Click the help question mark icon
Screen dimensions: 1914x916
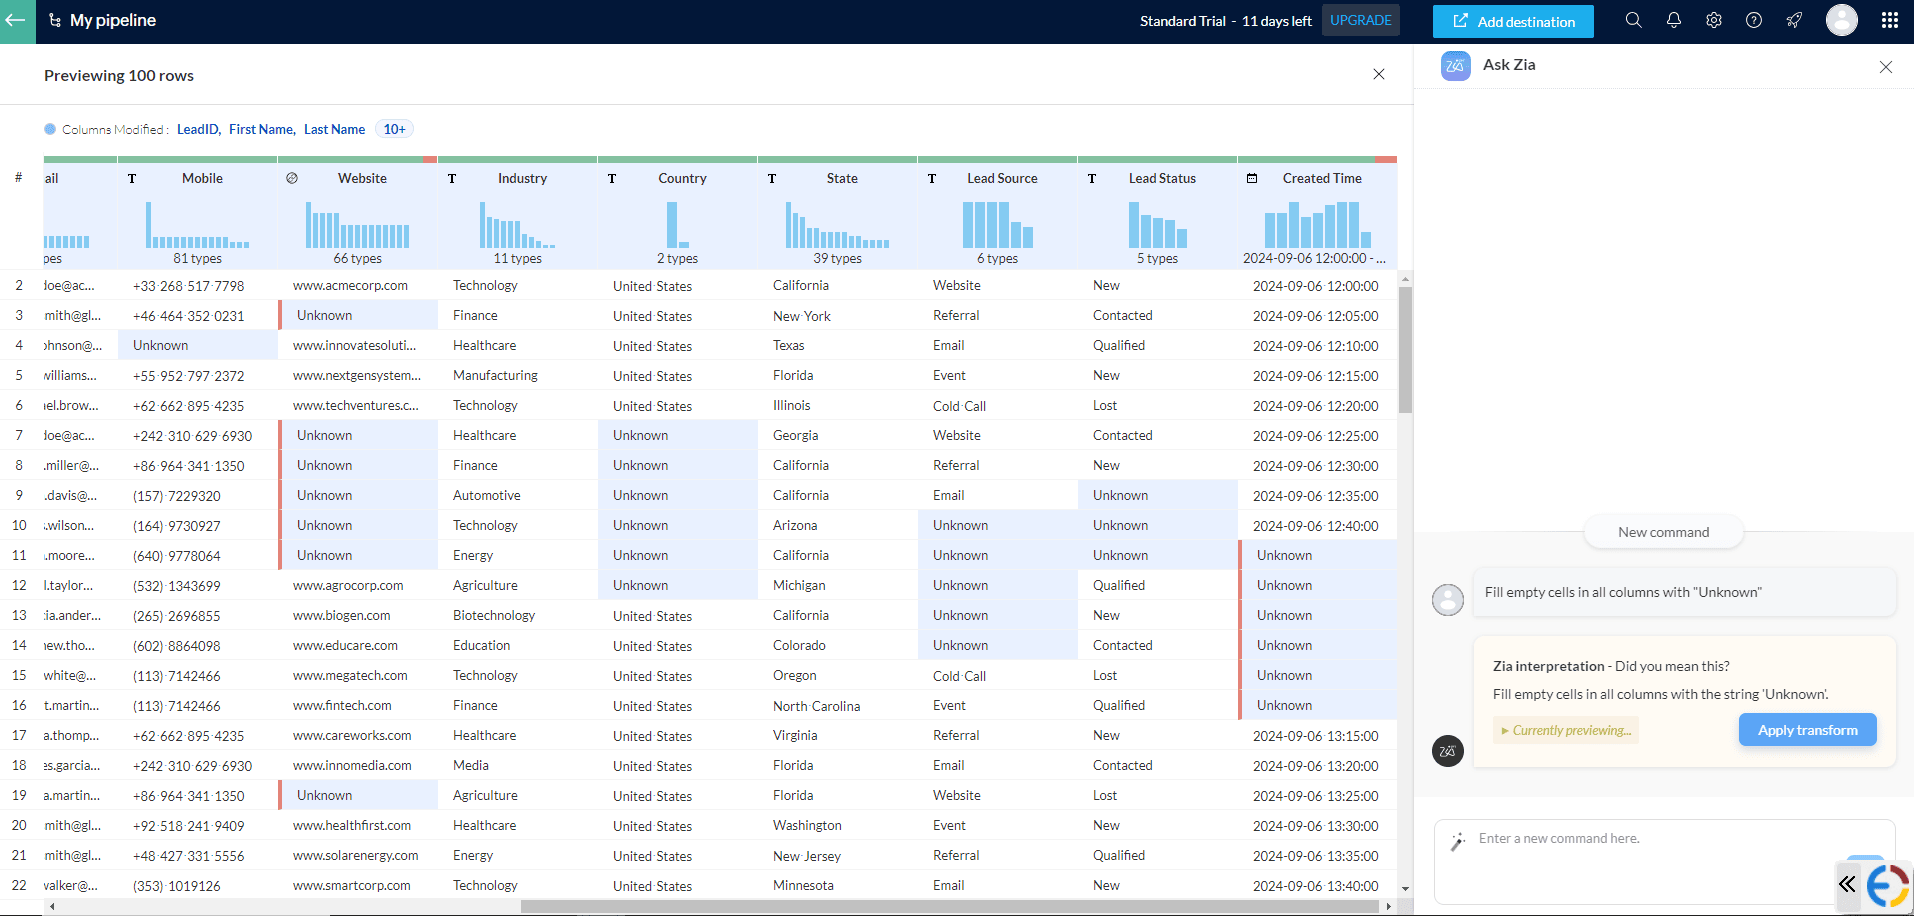click(1753, 21)
